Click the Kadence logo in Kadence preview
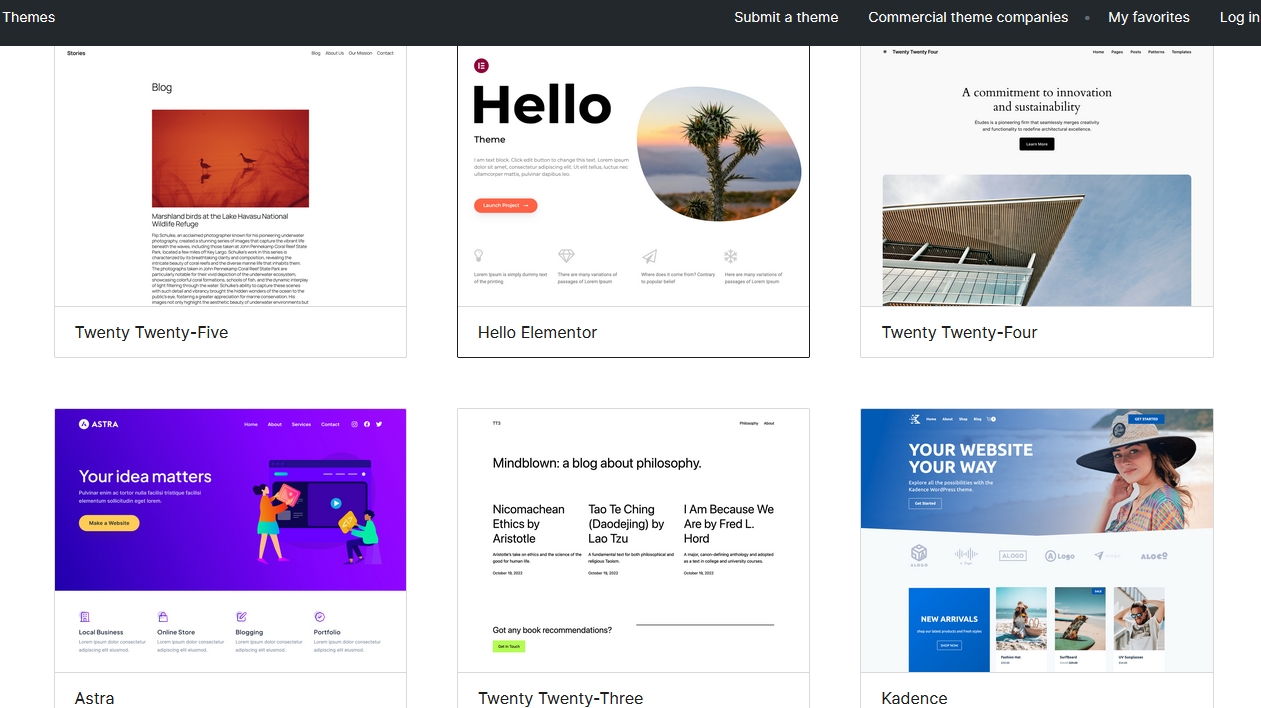The image size is (1261, 708). coord(914,419)
